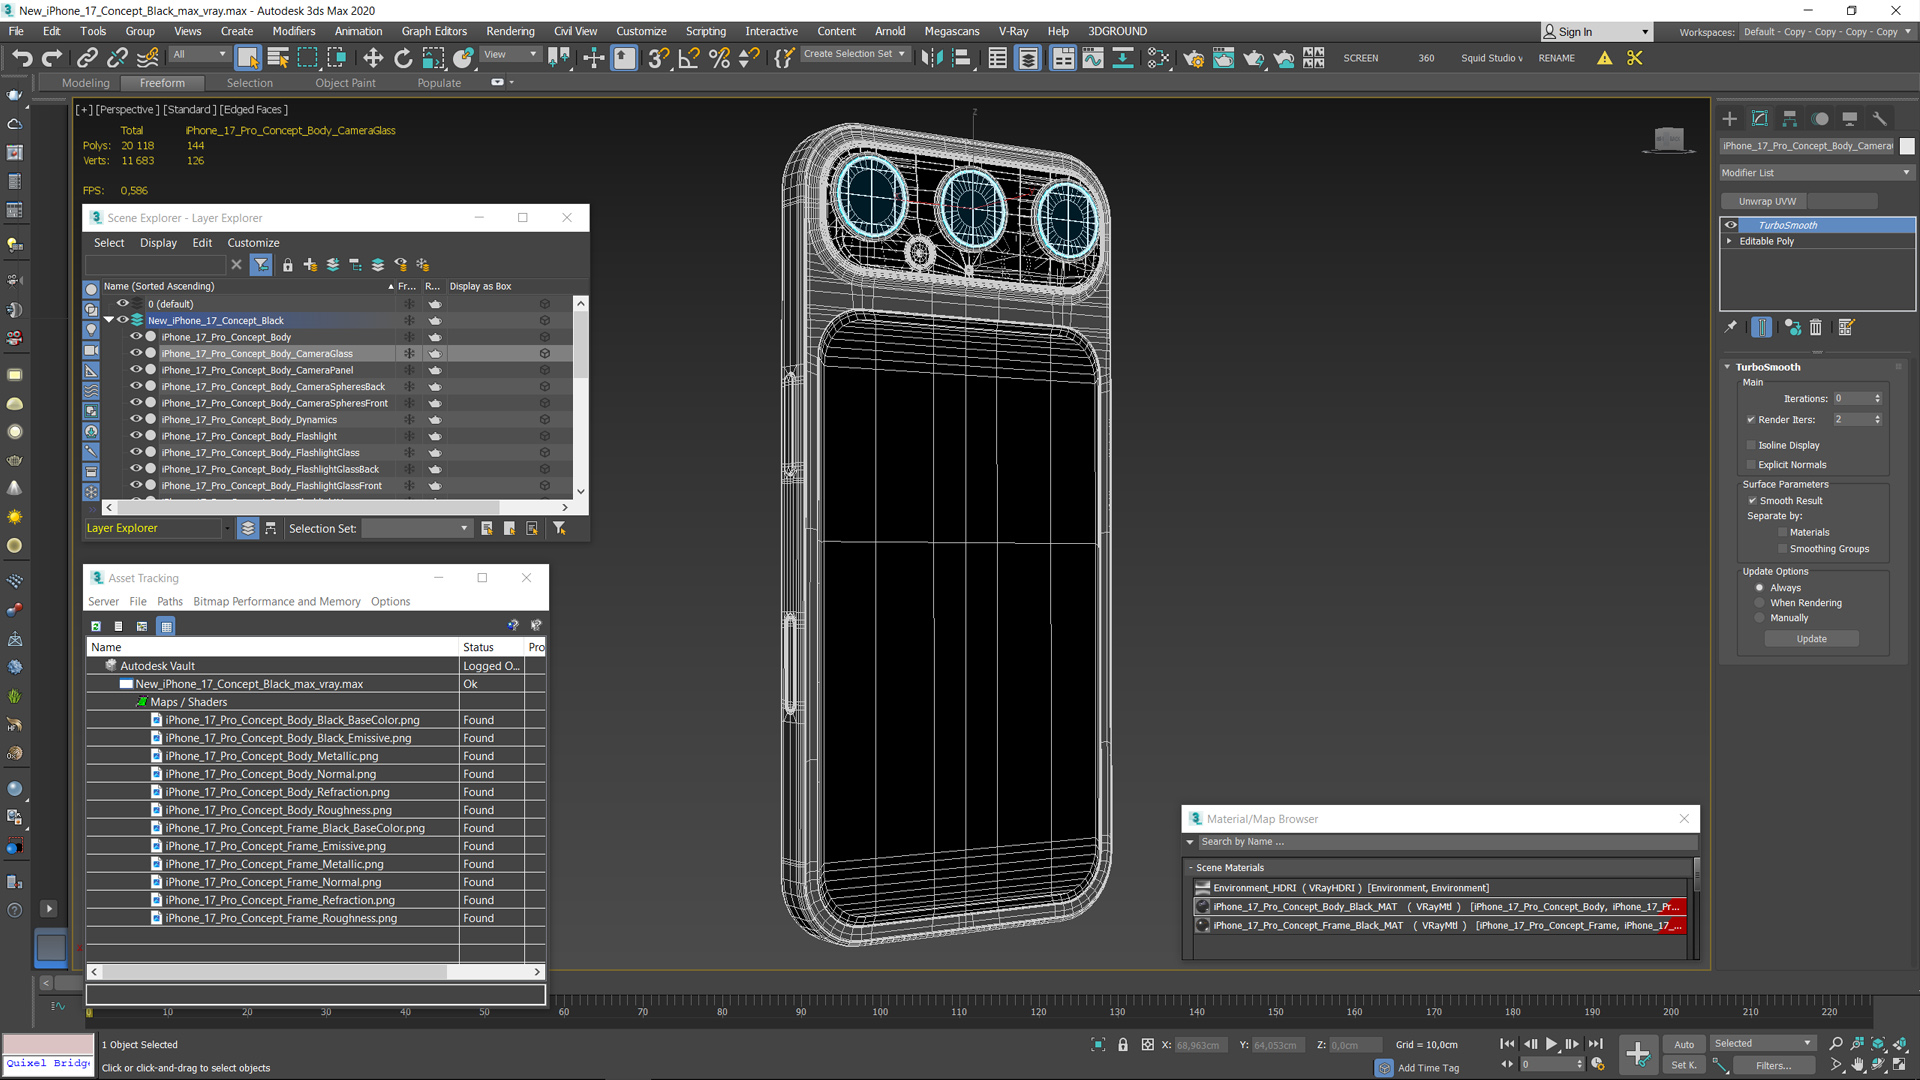Click Go to End playback button
The height and width of the screenshot is (1080, 1920).
(x=1596, y=1044)
